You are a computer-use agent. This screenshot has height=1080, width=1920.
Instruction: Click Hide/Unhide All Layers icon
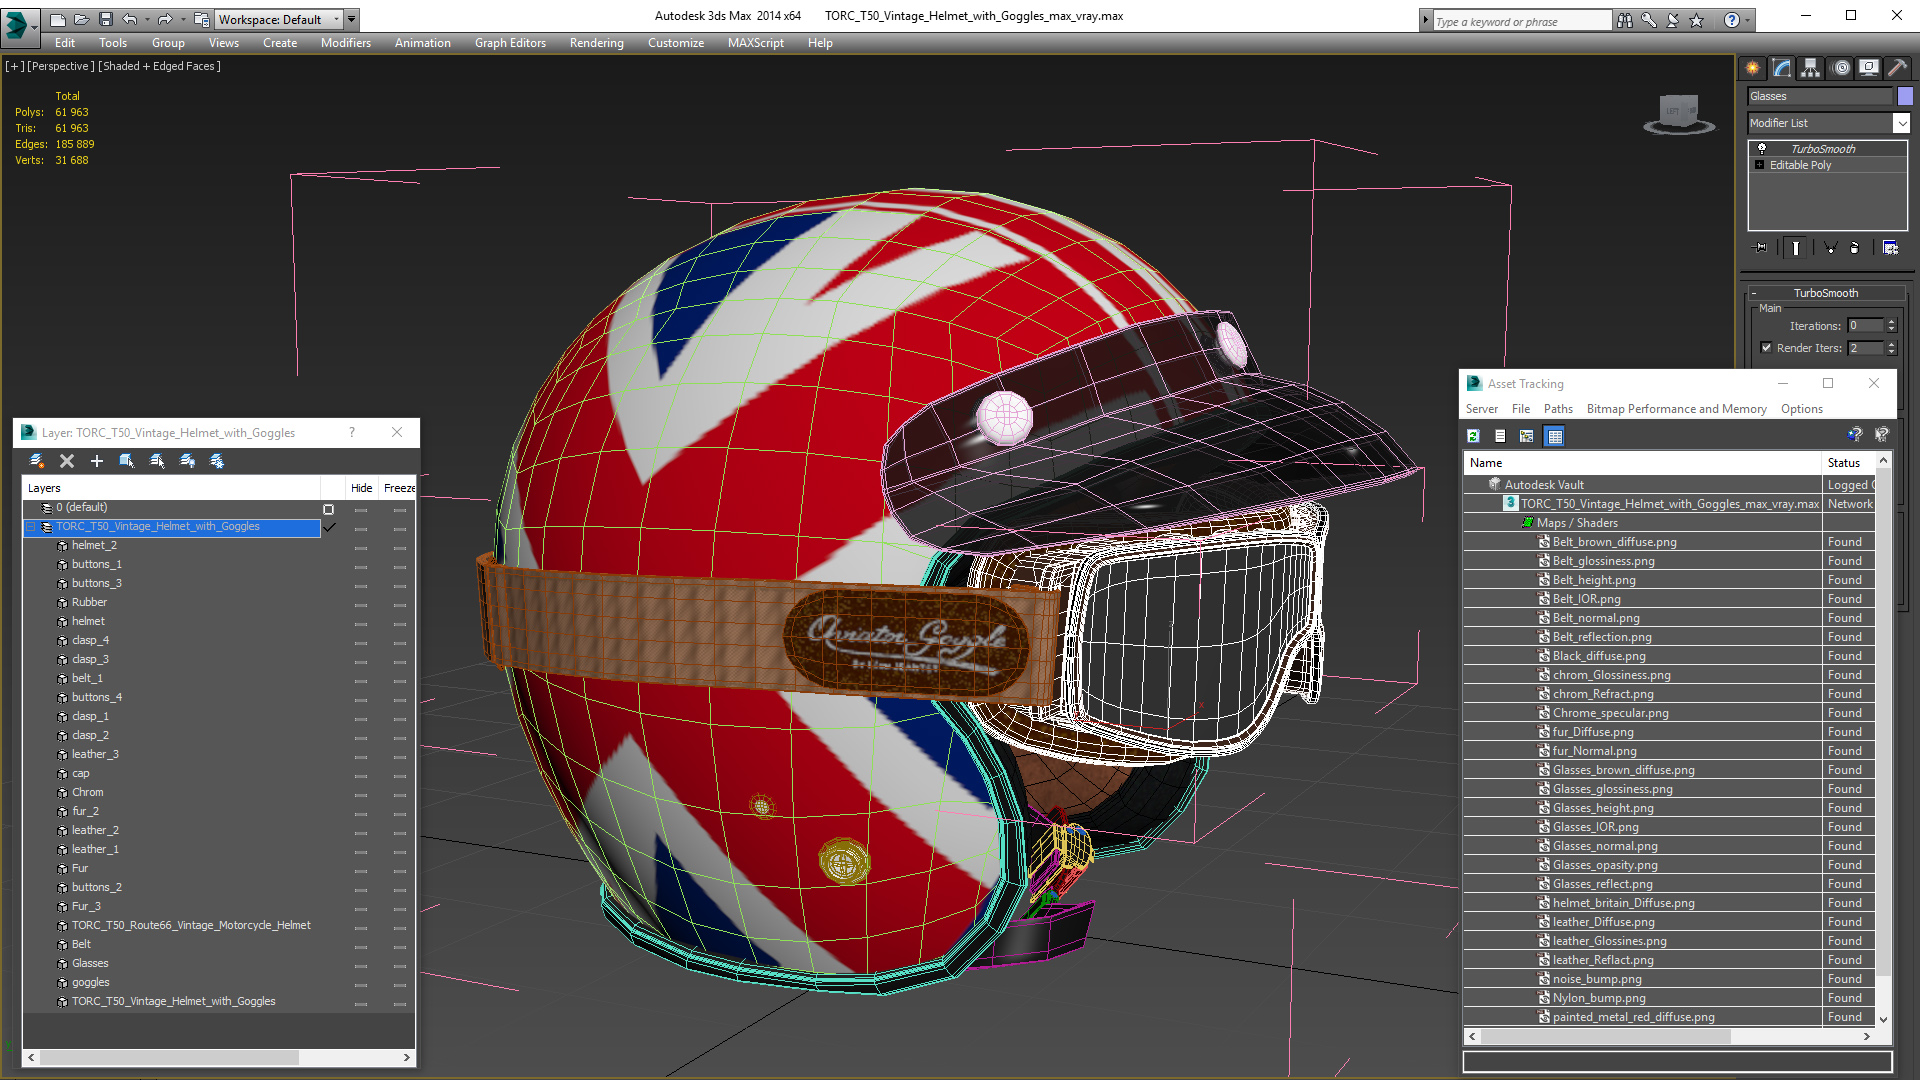coord(187,461)
